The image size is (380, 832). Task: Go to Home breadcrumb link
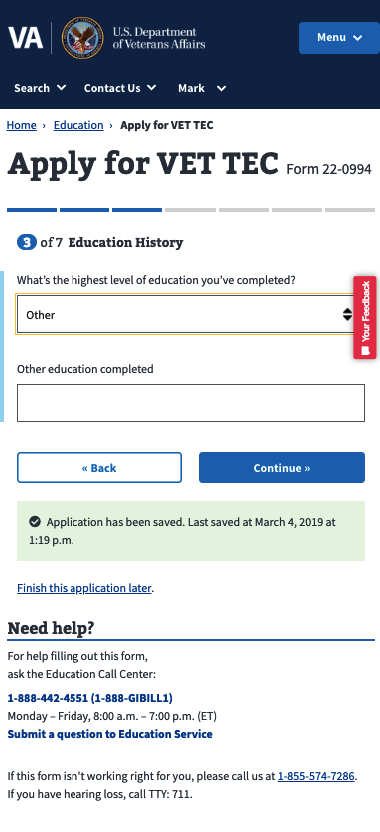(22, 125)
